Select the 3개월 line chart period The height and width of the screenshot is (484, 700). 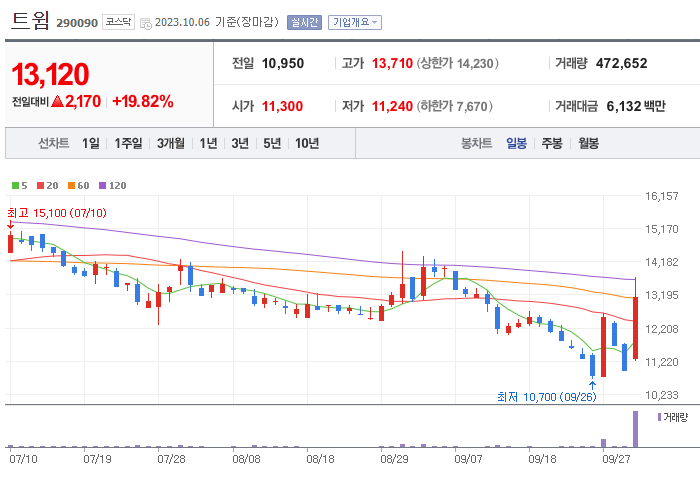pos(171,143)
